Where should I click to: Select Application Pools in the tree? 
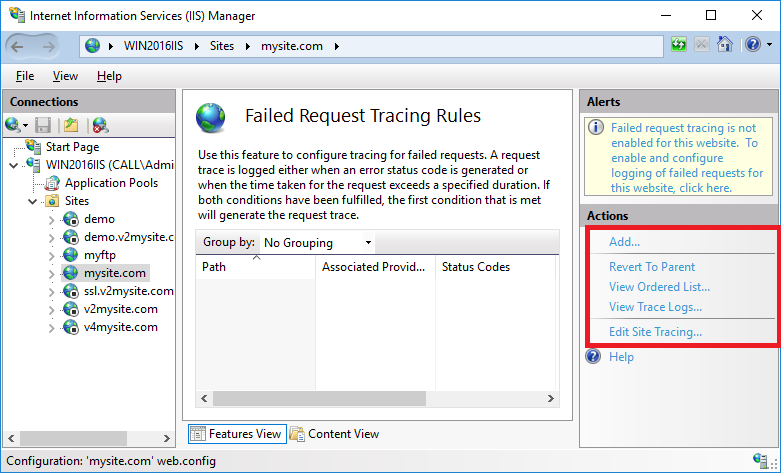111,183
